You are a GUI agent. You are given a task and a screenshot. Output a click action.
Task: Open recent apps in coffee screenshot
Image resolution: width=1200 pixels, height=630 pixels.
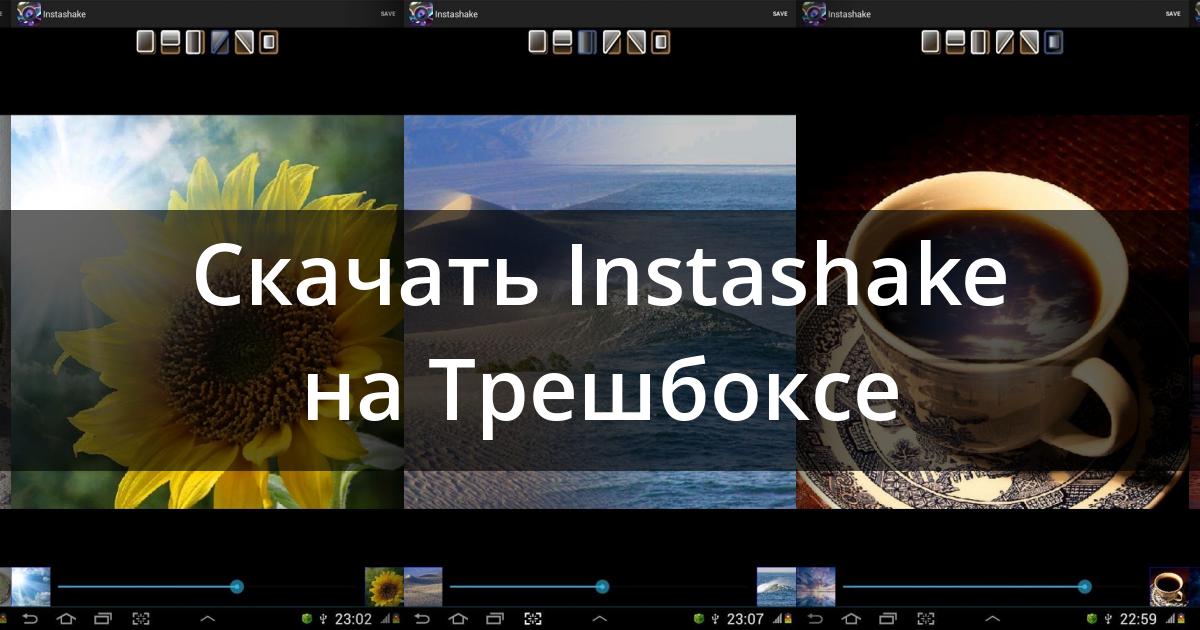(889, 619)
